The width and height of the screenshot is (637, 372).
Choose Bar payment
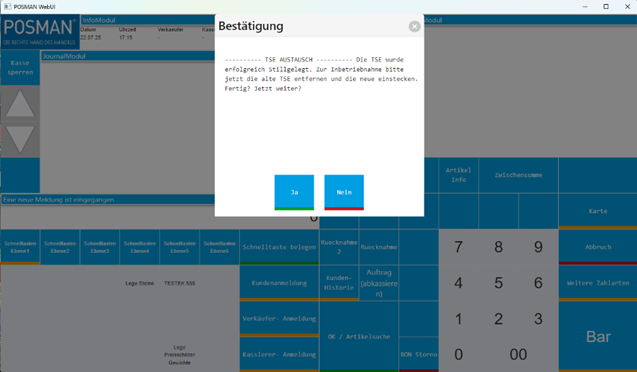[x=598, y=337]
